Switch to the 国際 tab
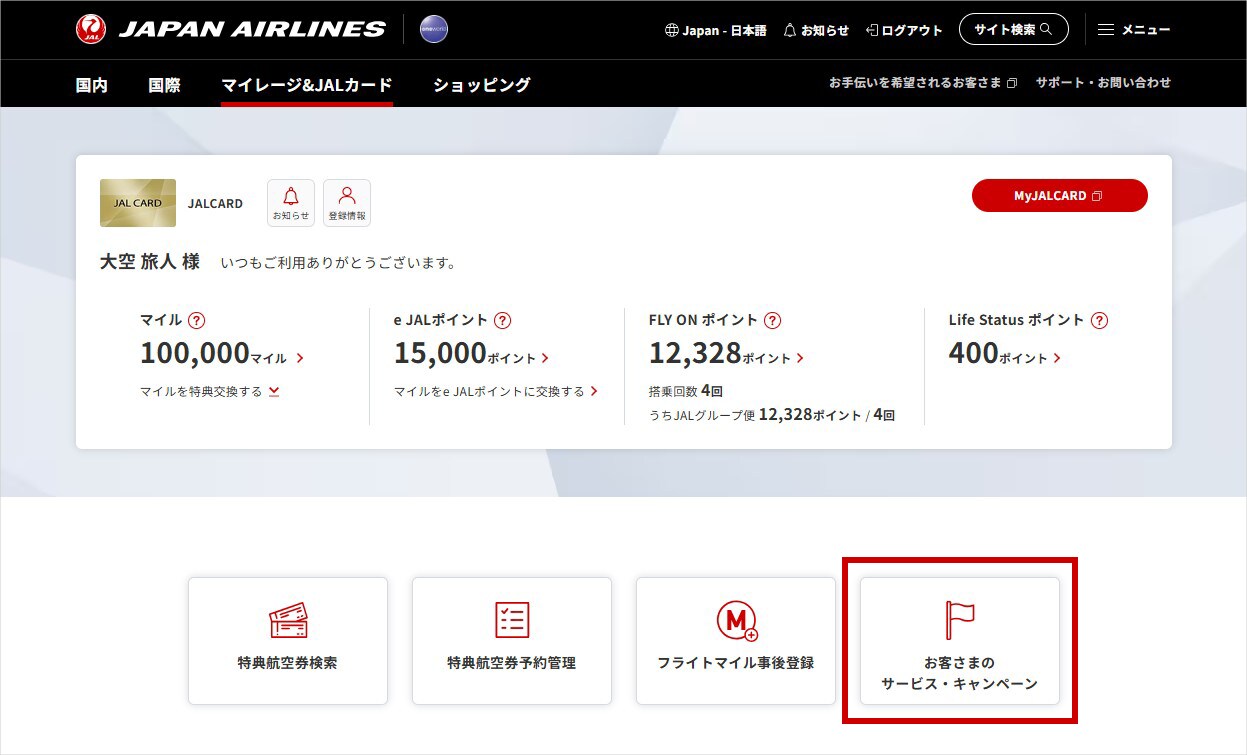 164,86
